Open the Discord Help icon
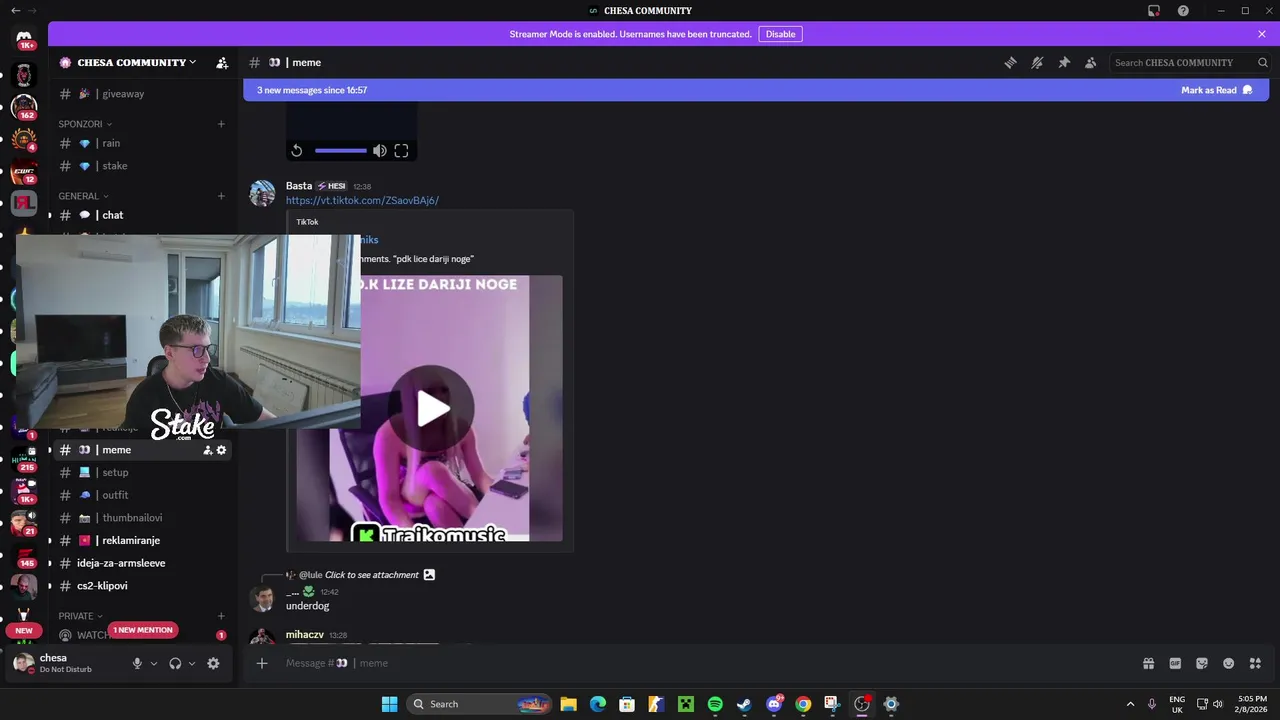1280x720 pixels. pyautogui.click(x=1183, y=11)
